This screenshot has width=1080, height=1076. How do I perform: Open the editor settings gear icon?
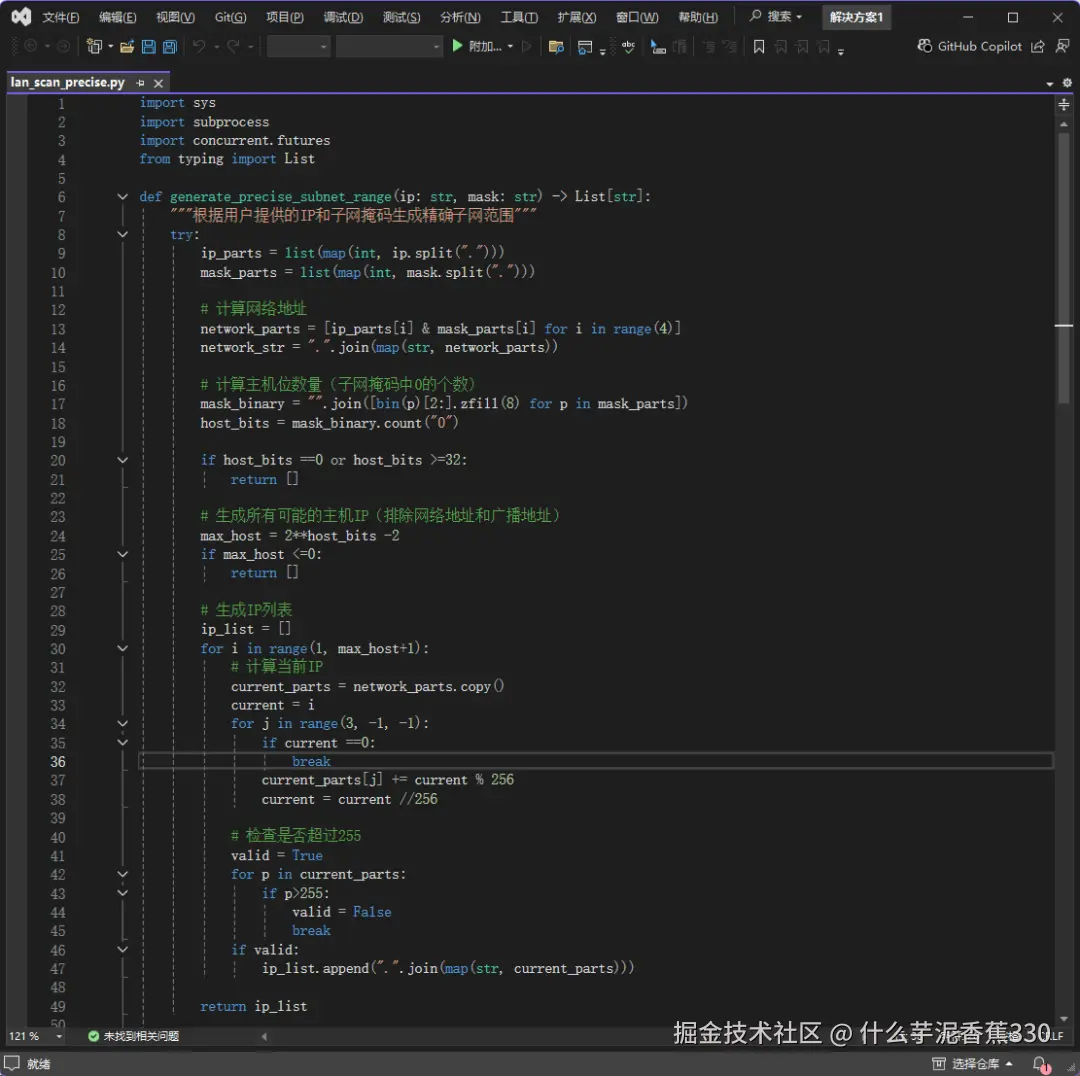coord(1067,83)
